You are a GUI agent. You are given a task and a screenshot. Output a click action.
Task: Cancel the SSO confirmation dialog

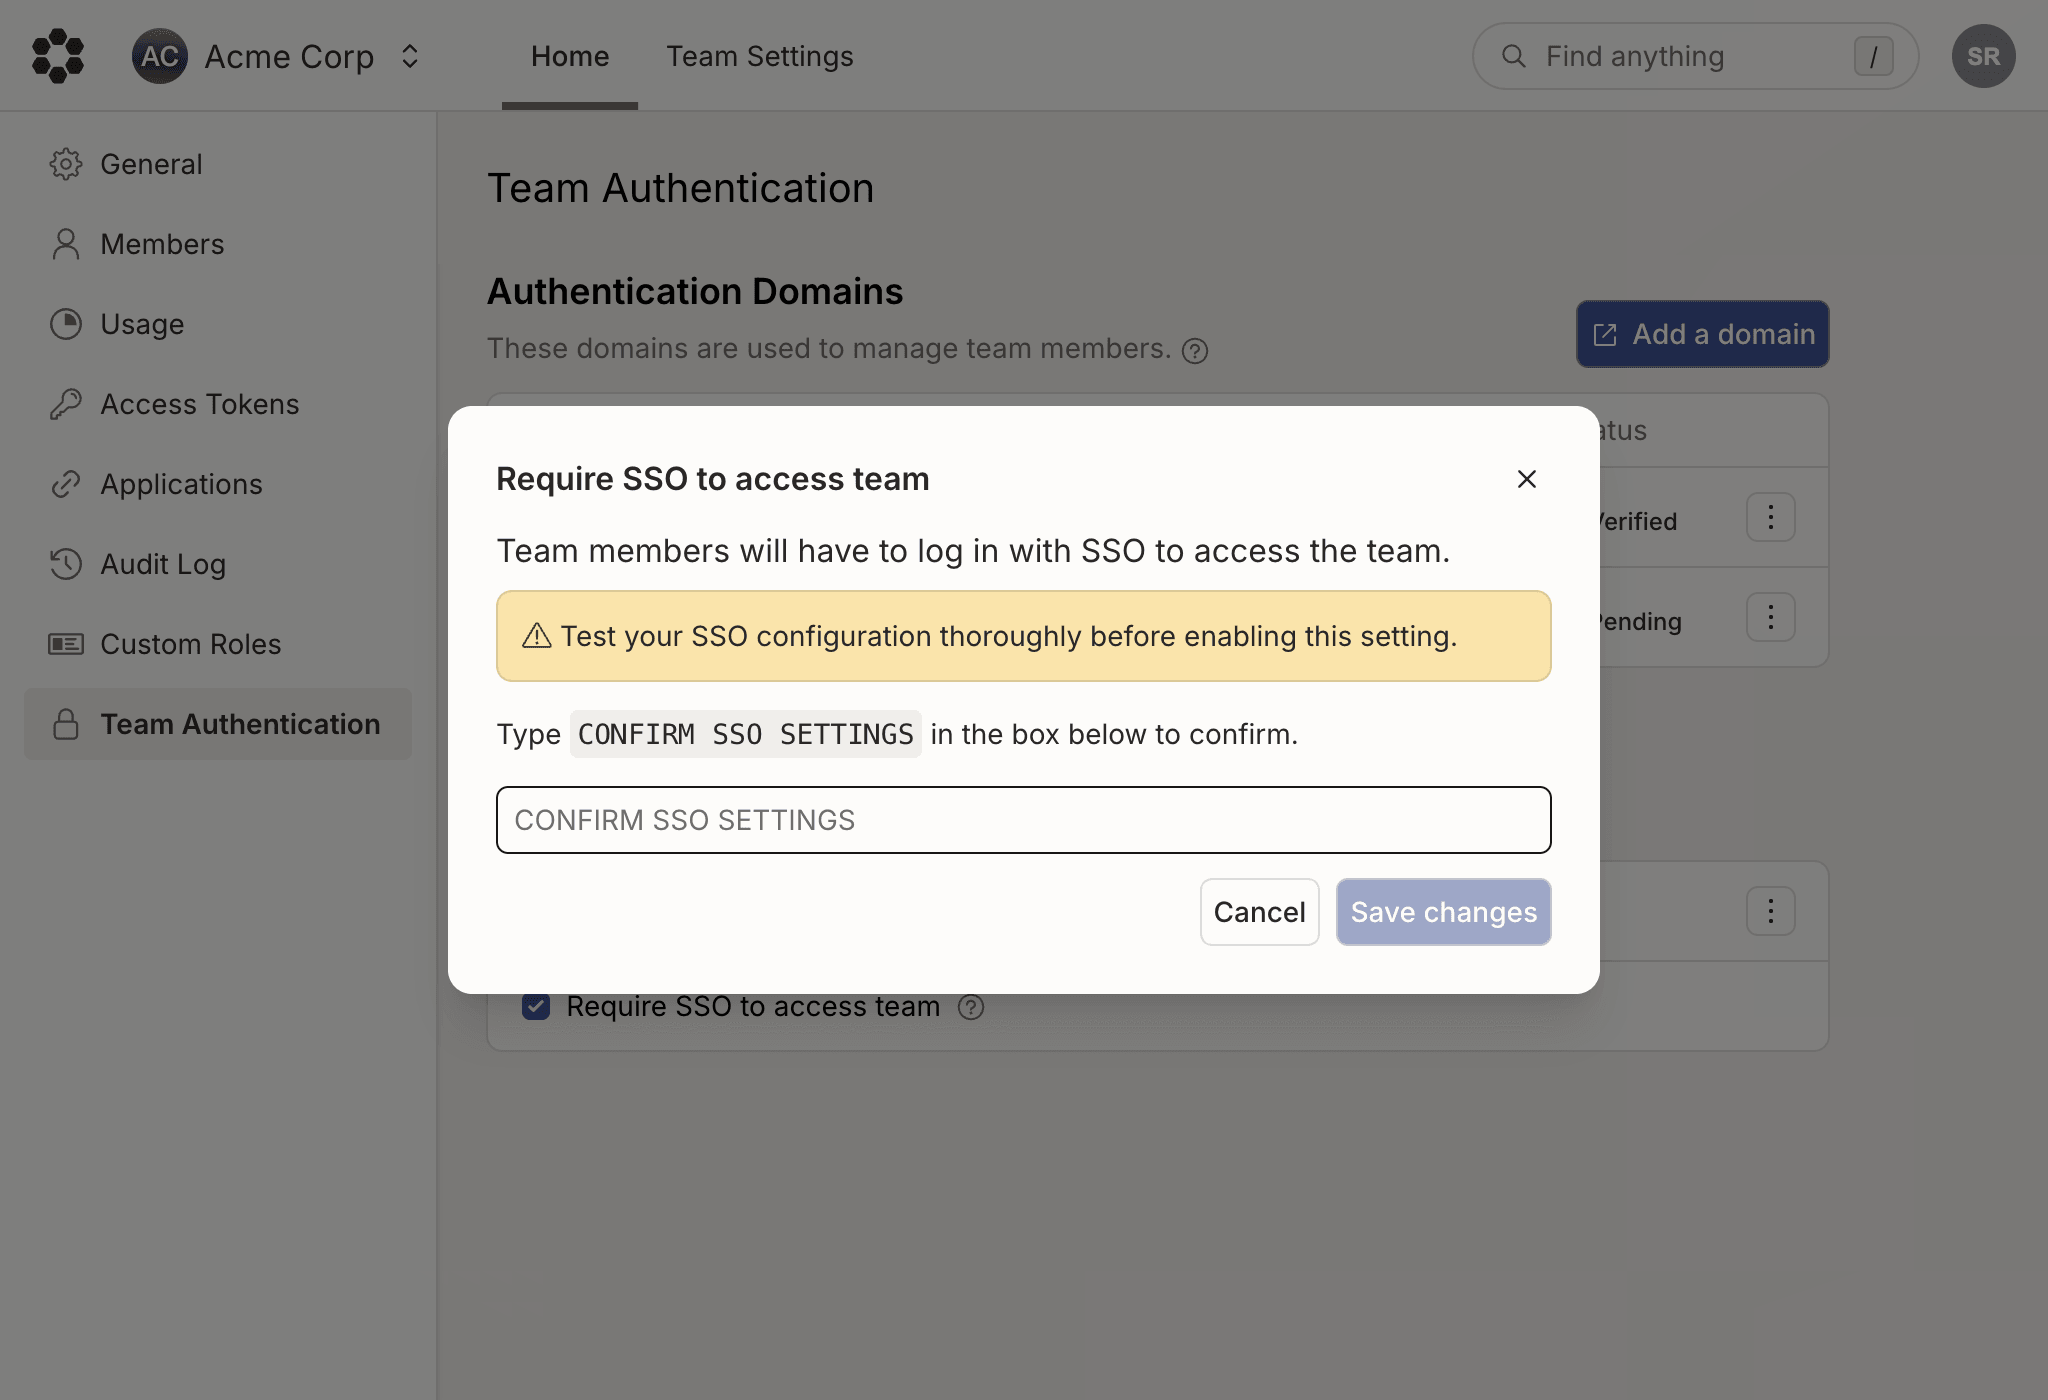(x=1260, y=912)
